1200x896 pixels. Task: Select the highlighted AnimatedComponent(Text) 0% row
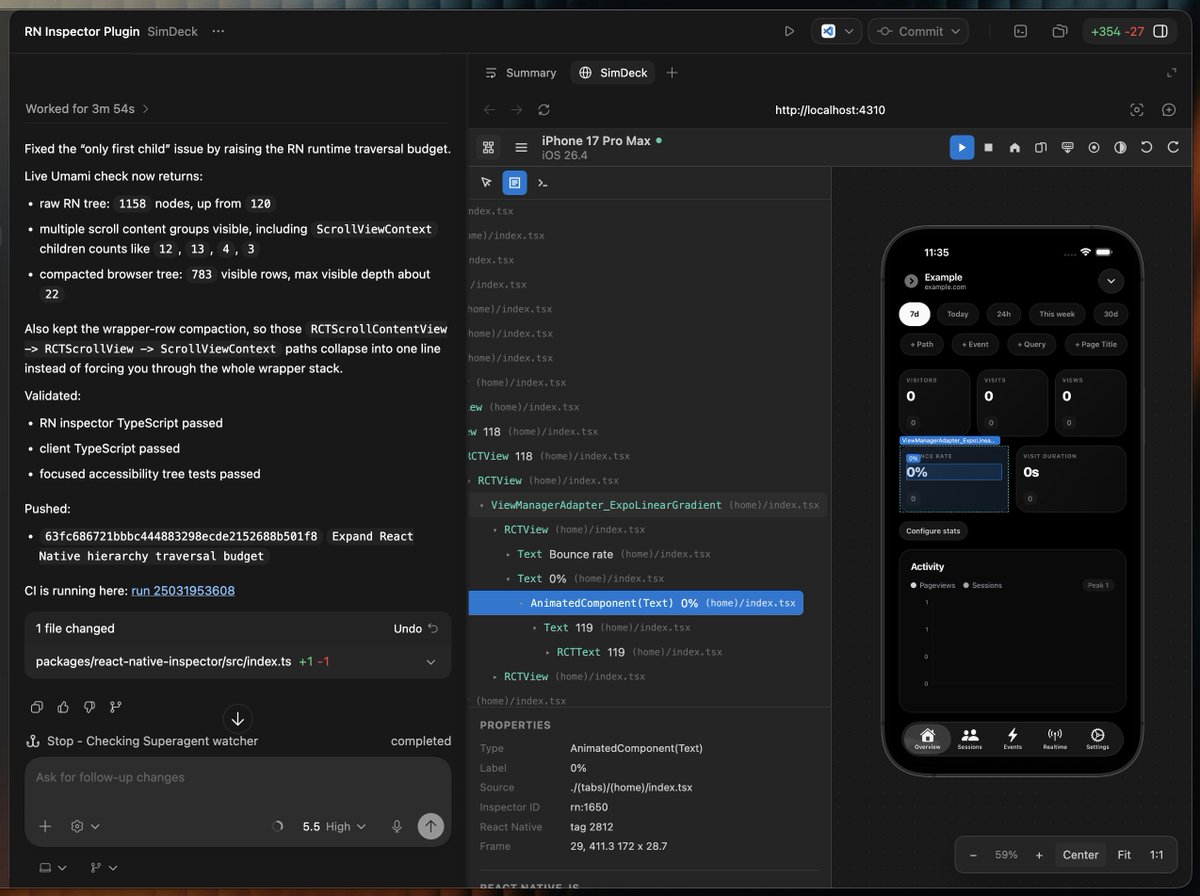636,603
